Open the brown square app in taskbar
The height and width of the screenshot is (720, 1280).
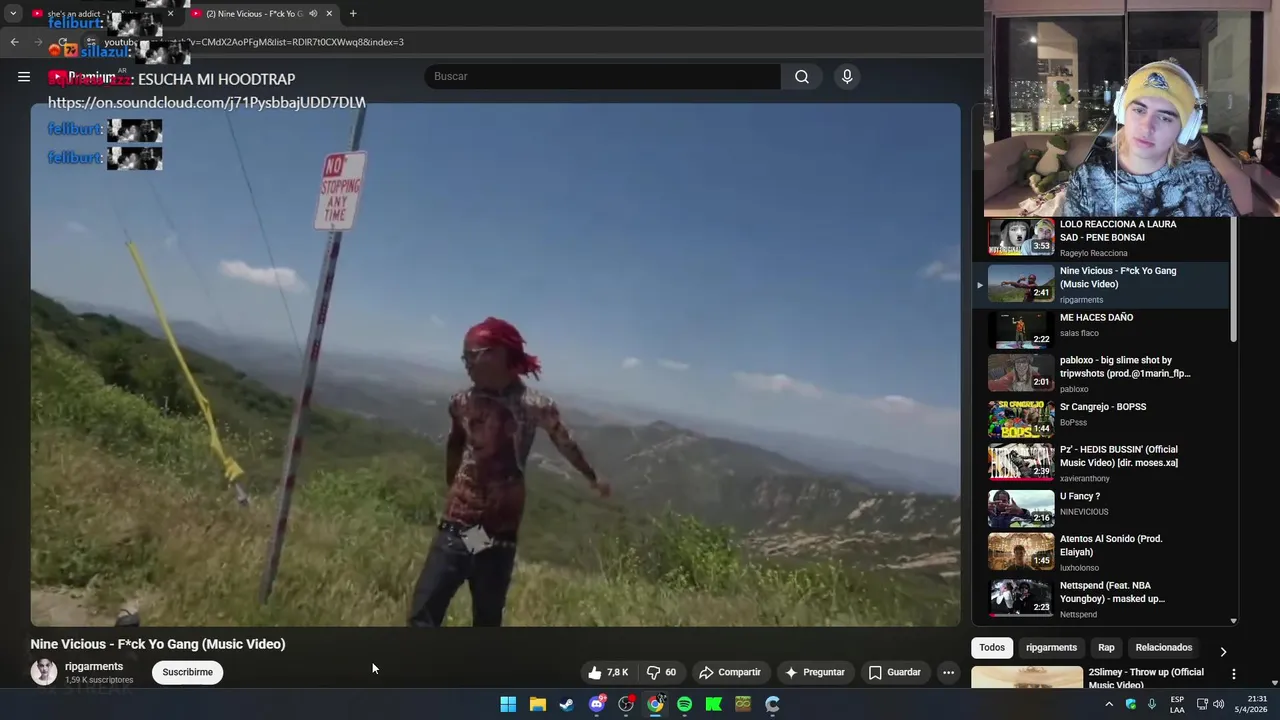(x=743, y=704)
